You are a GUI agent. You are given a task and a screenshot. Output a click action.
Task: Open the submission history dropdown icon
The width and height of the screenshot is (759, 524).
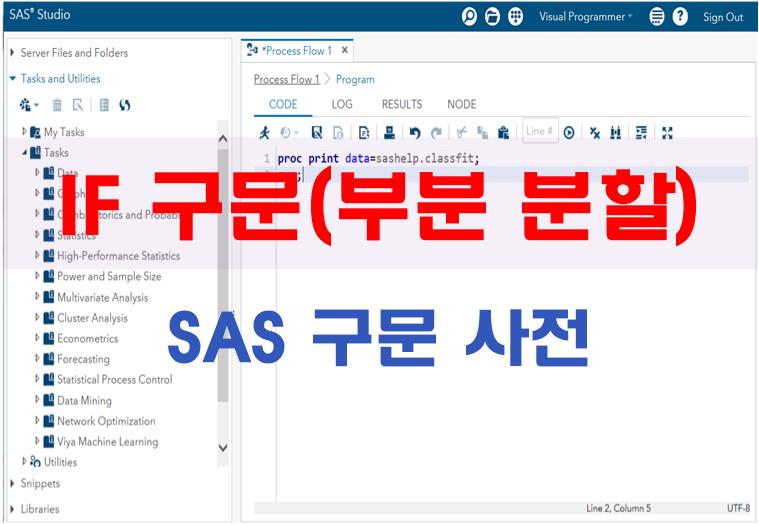coord(289,133)
